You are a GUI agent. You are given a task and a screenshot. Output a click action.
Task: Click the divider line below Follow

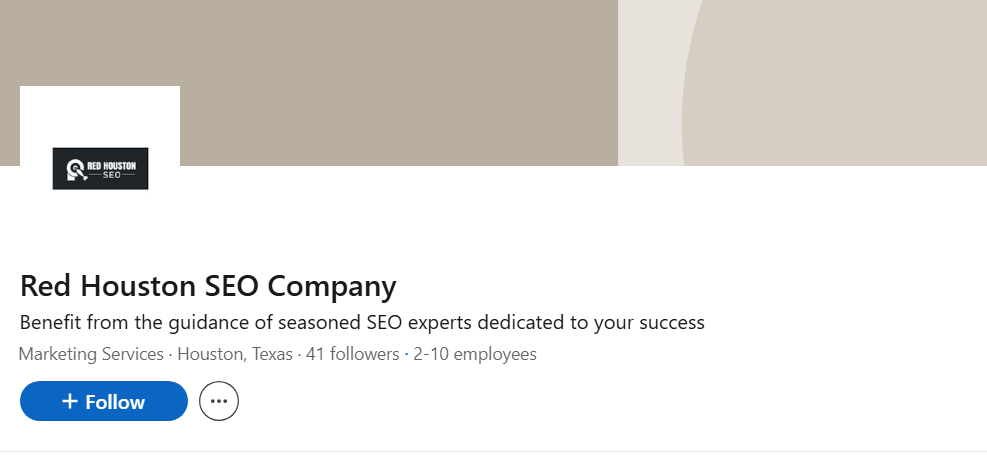[493, 451]
